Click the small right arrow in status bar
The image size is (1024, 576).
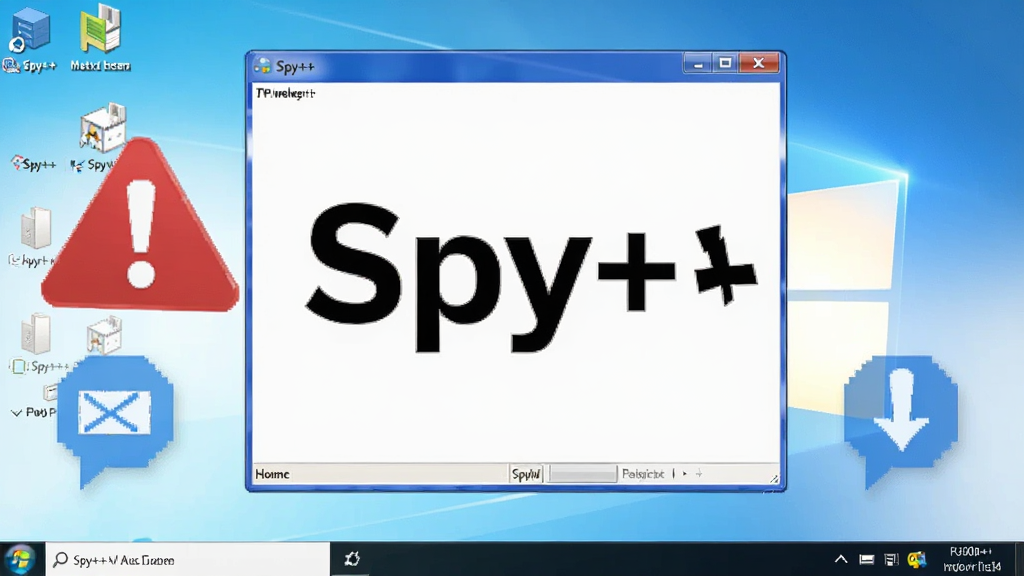[684, 473]
